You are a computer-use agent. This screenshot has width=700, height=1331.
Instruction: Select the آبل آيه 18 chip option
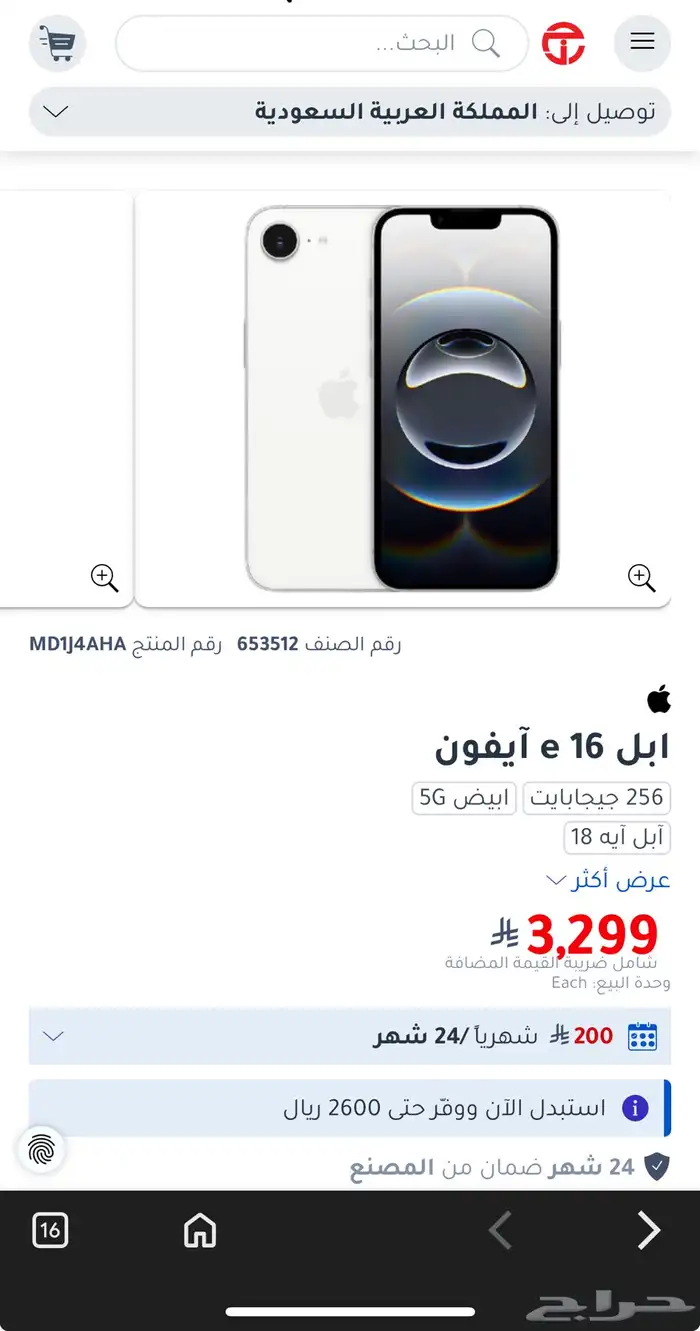coord(617,836)
